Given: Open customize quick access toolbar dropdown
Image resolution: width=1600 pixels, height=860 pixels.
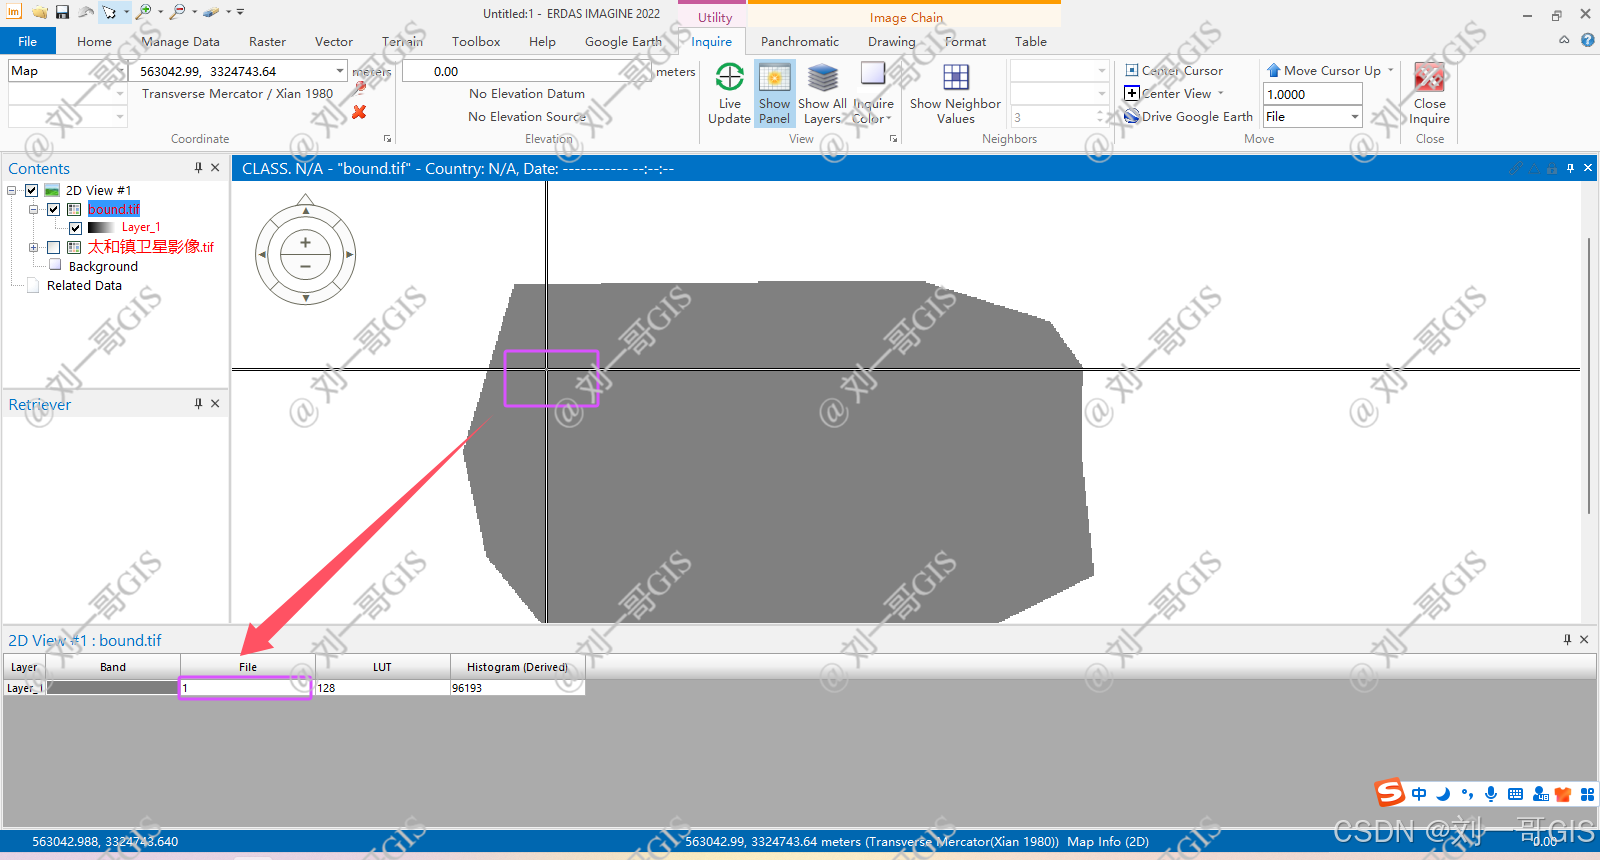Looking at the screenshot, I should 240,12.
